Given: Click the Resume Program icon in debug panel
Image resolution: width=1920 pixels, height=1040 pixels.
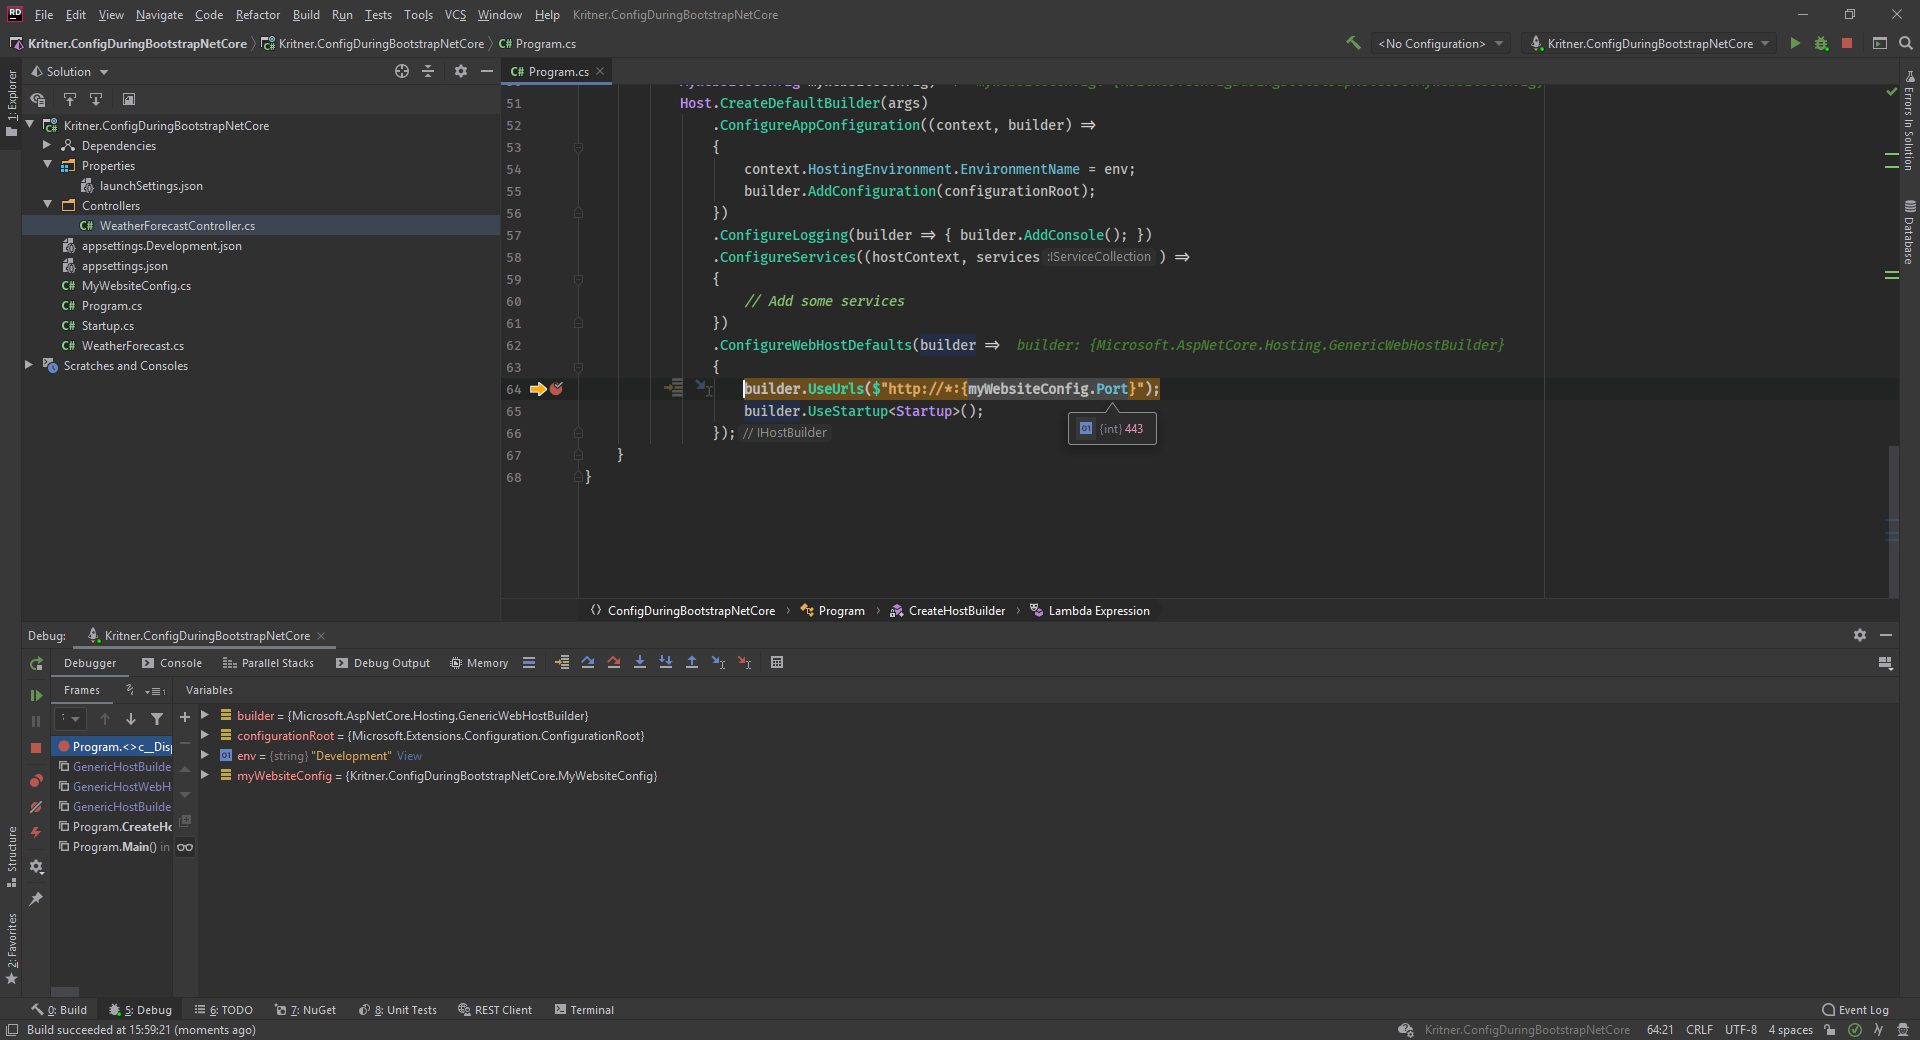Looking at the screenshot, I should (36, 694).
